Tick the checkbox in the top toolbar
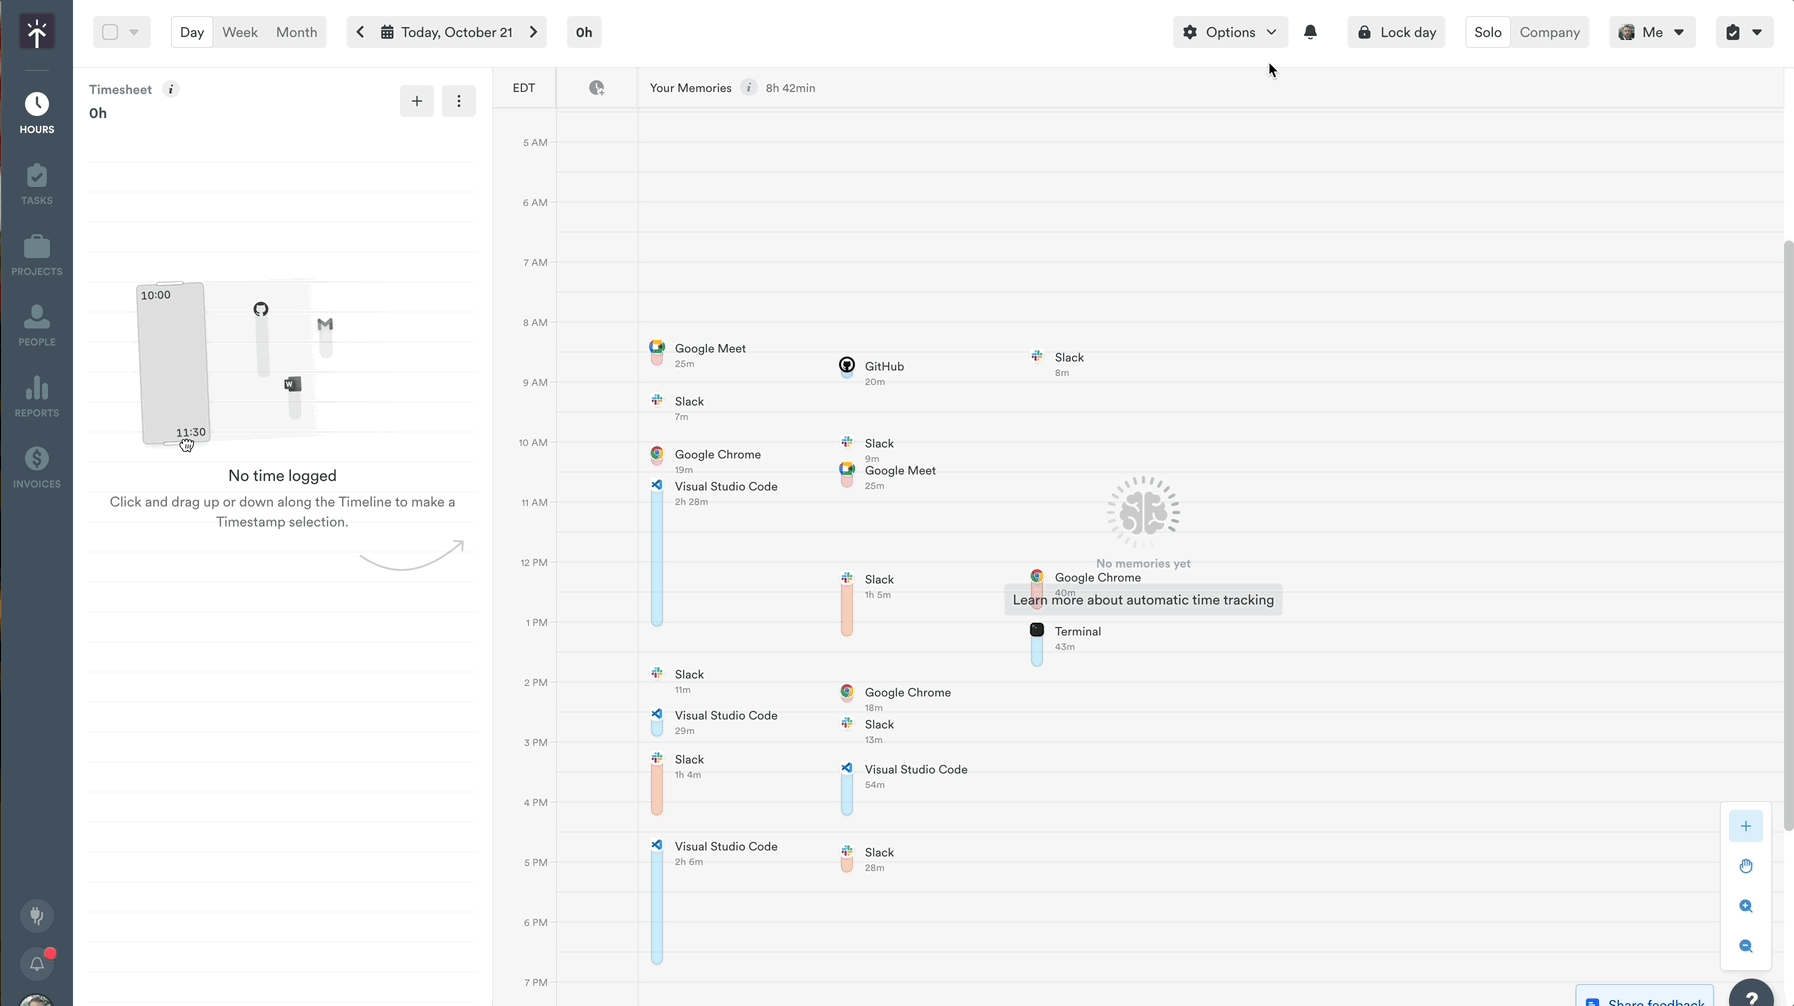 click(x=110, y=31)
